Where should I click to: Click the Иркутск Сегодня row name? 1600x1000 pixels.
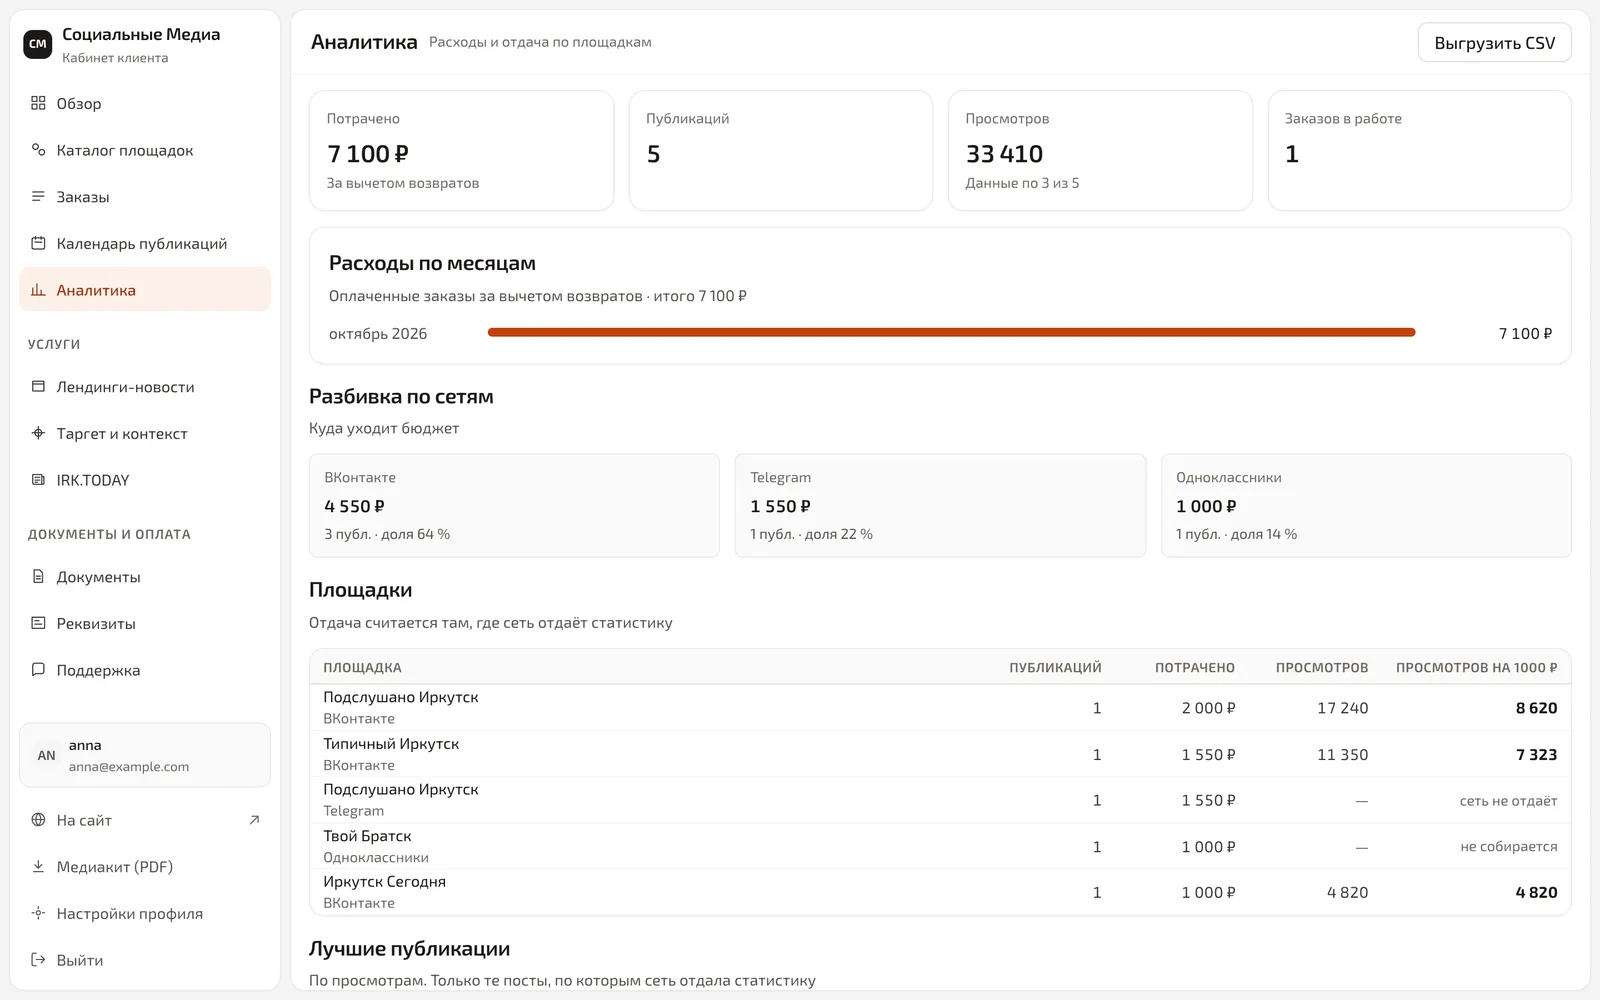click(x=384, y=882)
